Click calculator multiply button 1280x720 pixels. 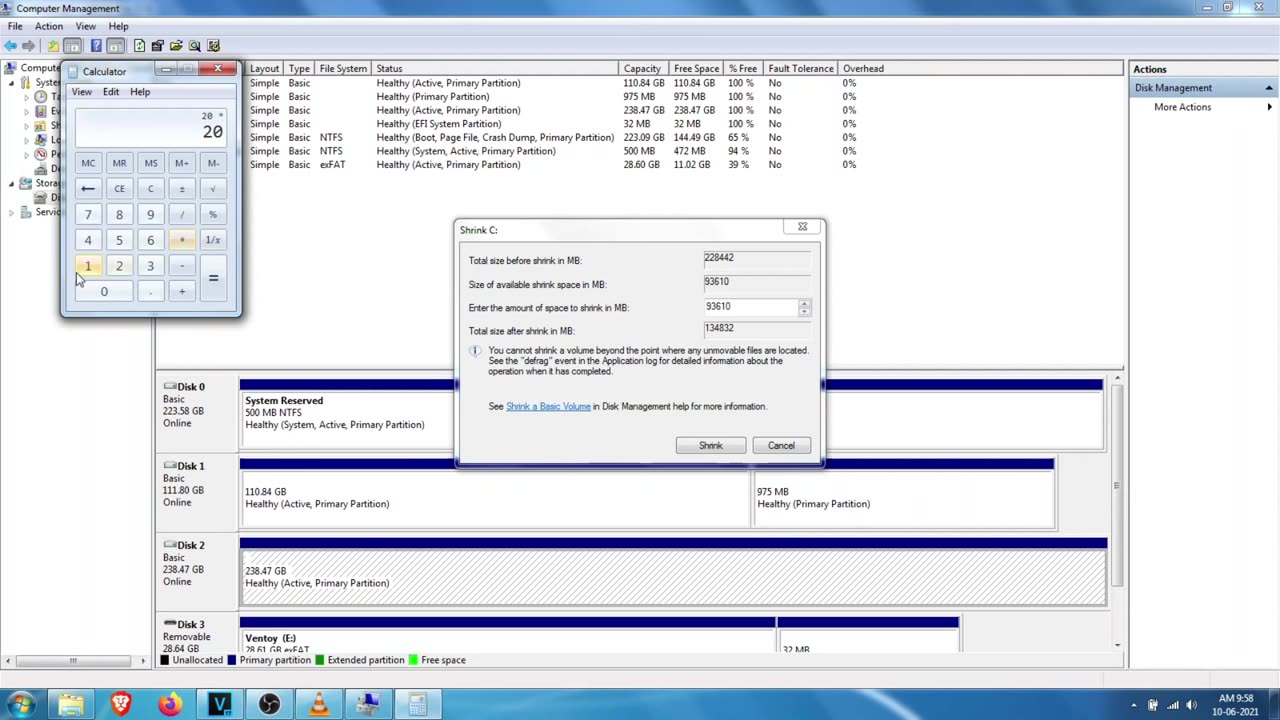tap(182, 240)
